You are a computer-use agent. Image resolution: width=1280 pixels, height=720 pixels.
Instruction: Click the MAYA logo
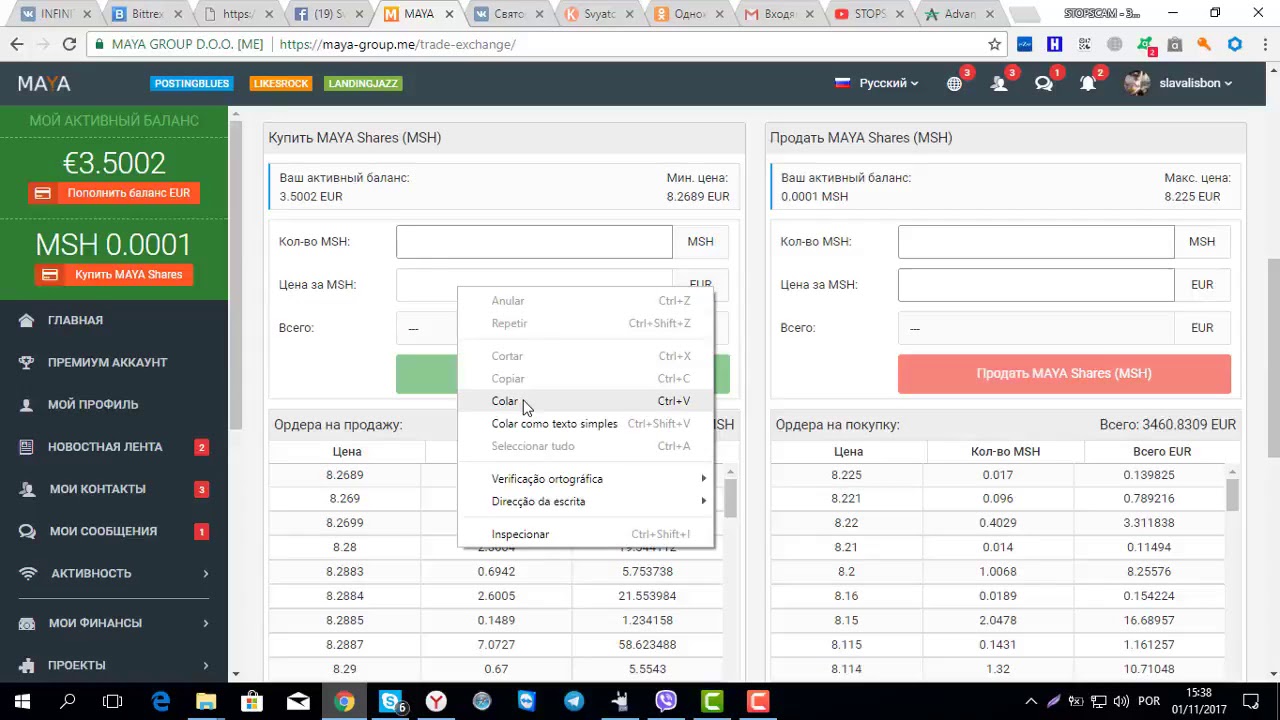(x=44, y=83)
